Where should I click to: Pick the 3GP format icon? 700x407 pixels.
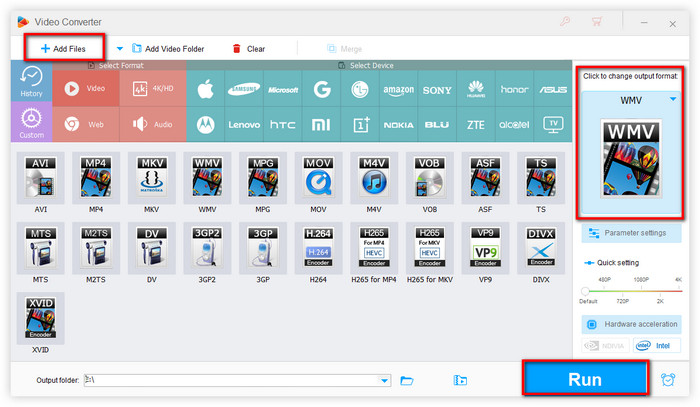pos(263,248)
